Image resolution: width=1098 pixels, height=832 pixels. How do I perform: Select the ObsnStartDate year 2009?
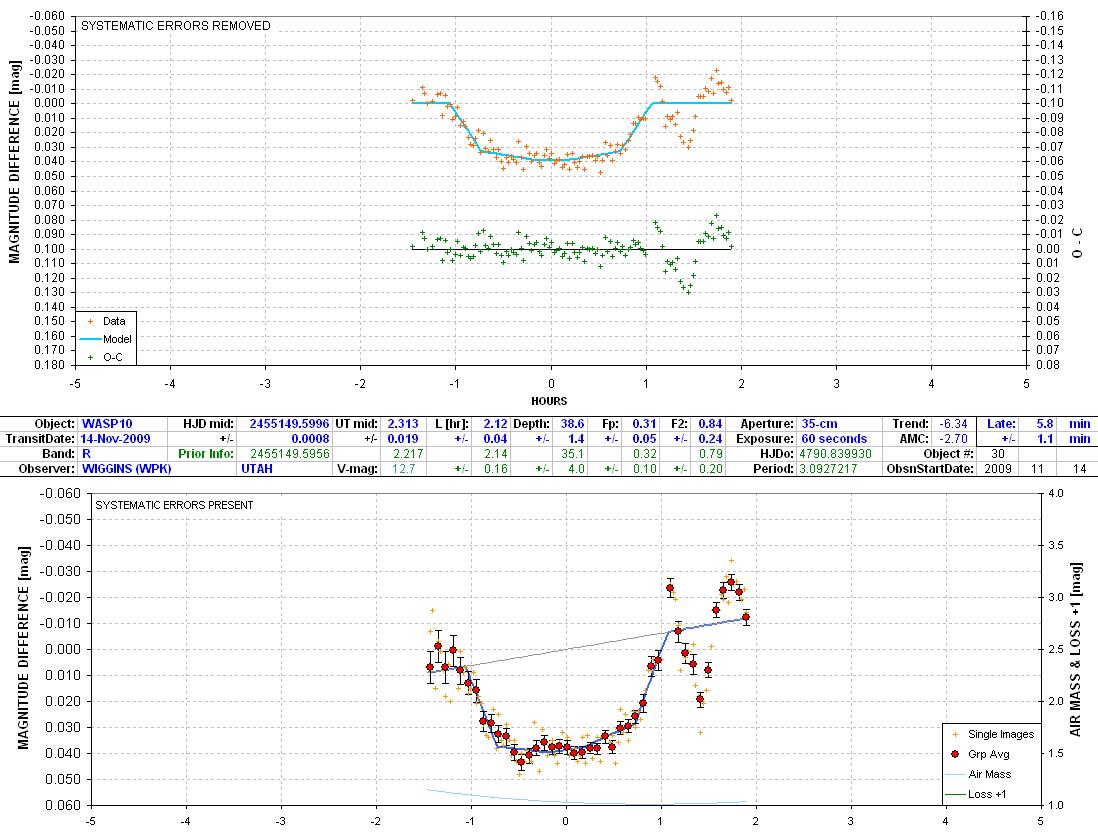pyautogui.click(x=997, y=468)
